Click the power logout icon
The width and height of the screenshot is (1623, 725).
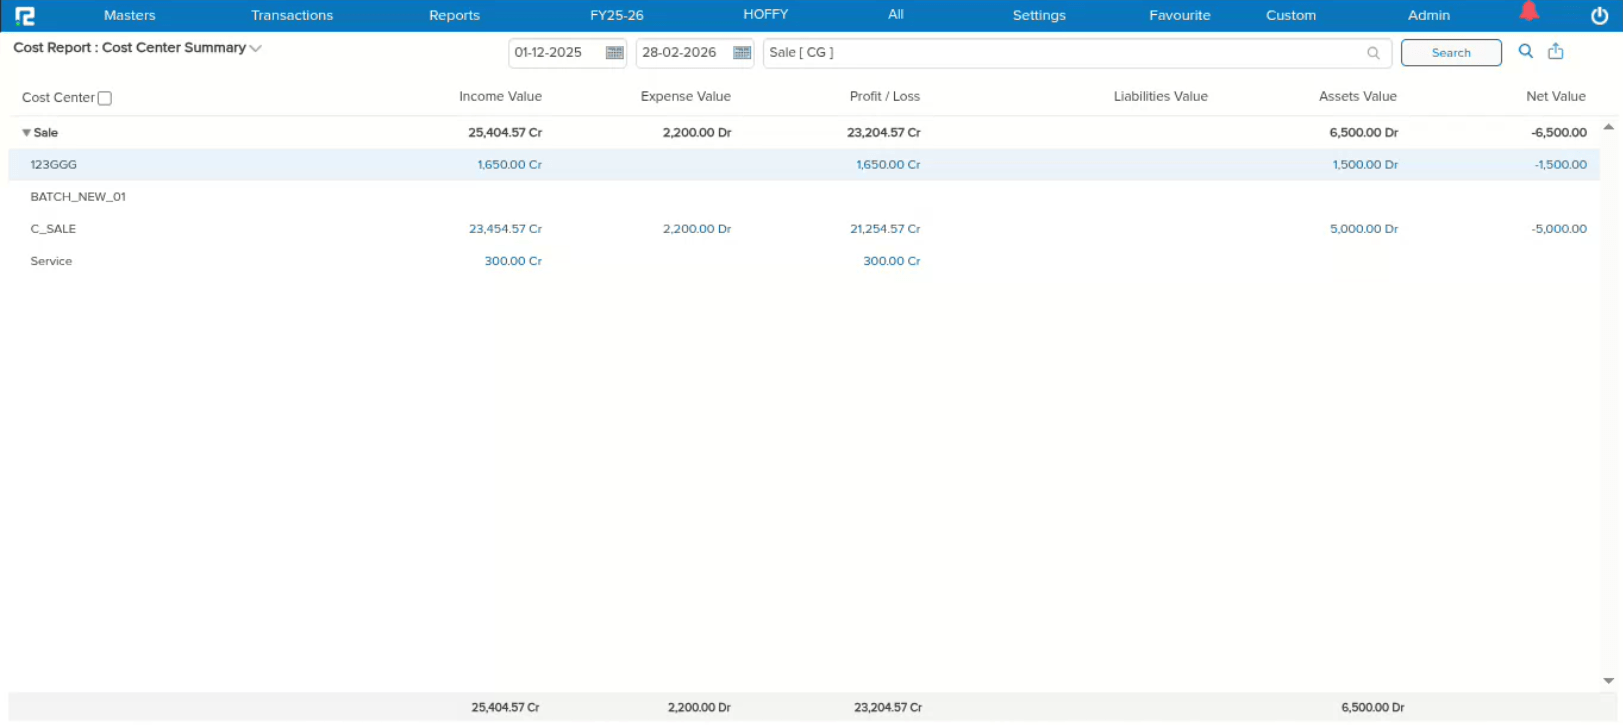pos(1599,16)
